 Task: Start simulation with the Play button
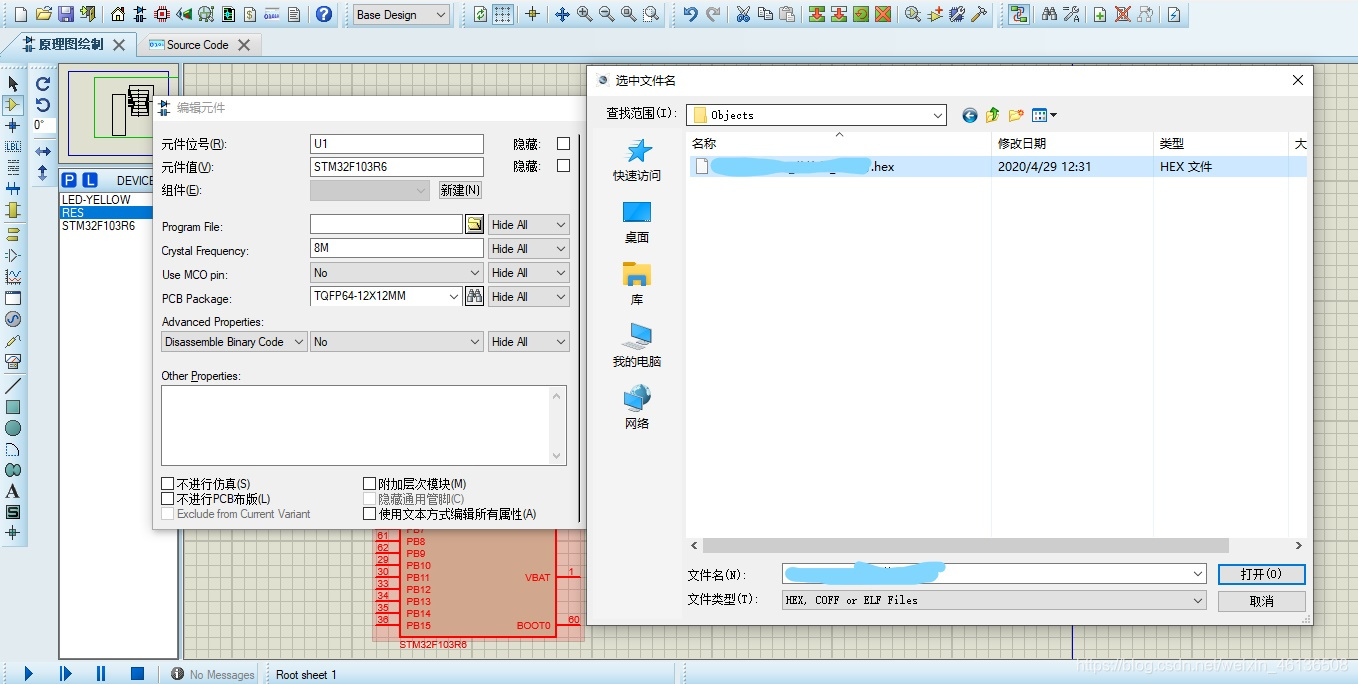click(x=29, y=674)
